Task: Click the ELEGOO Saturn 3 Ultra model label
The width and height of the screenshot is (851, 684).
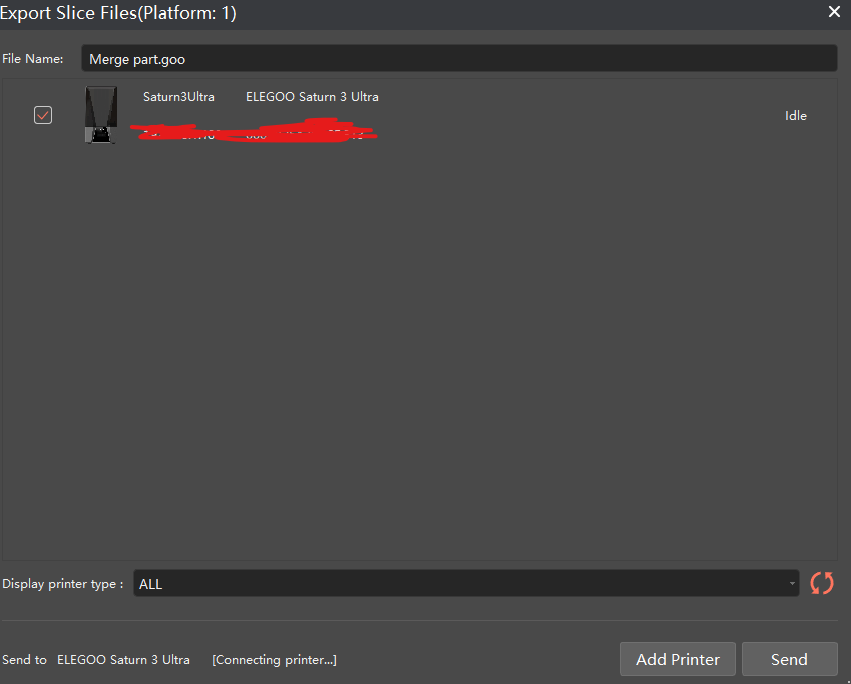Action: point(312,97)
